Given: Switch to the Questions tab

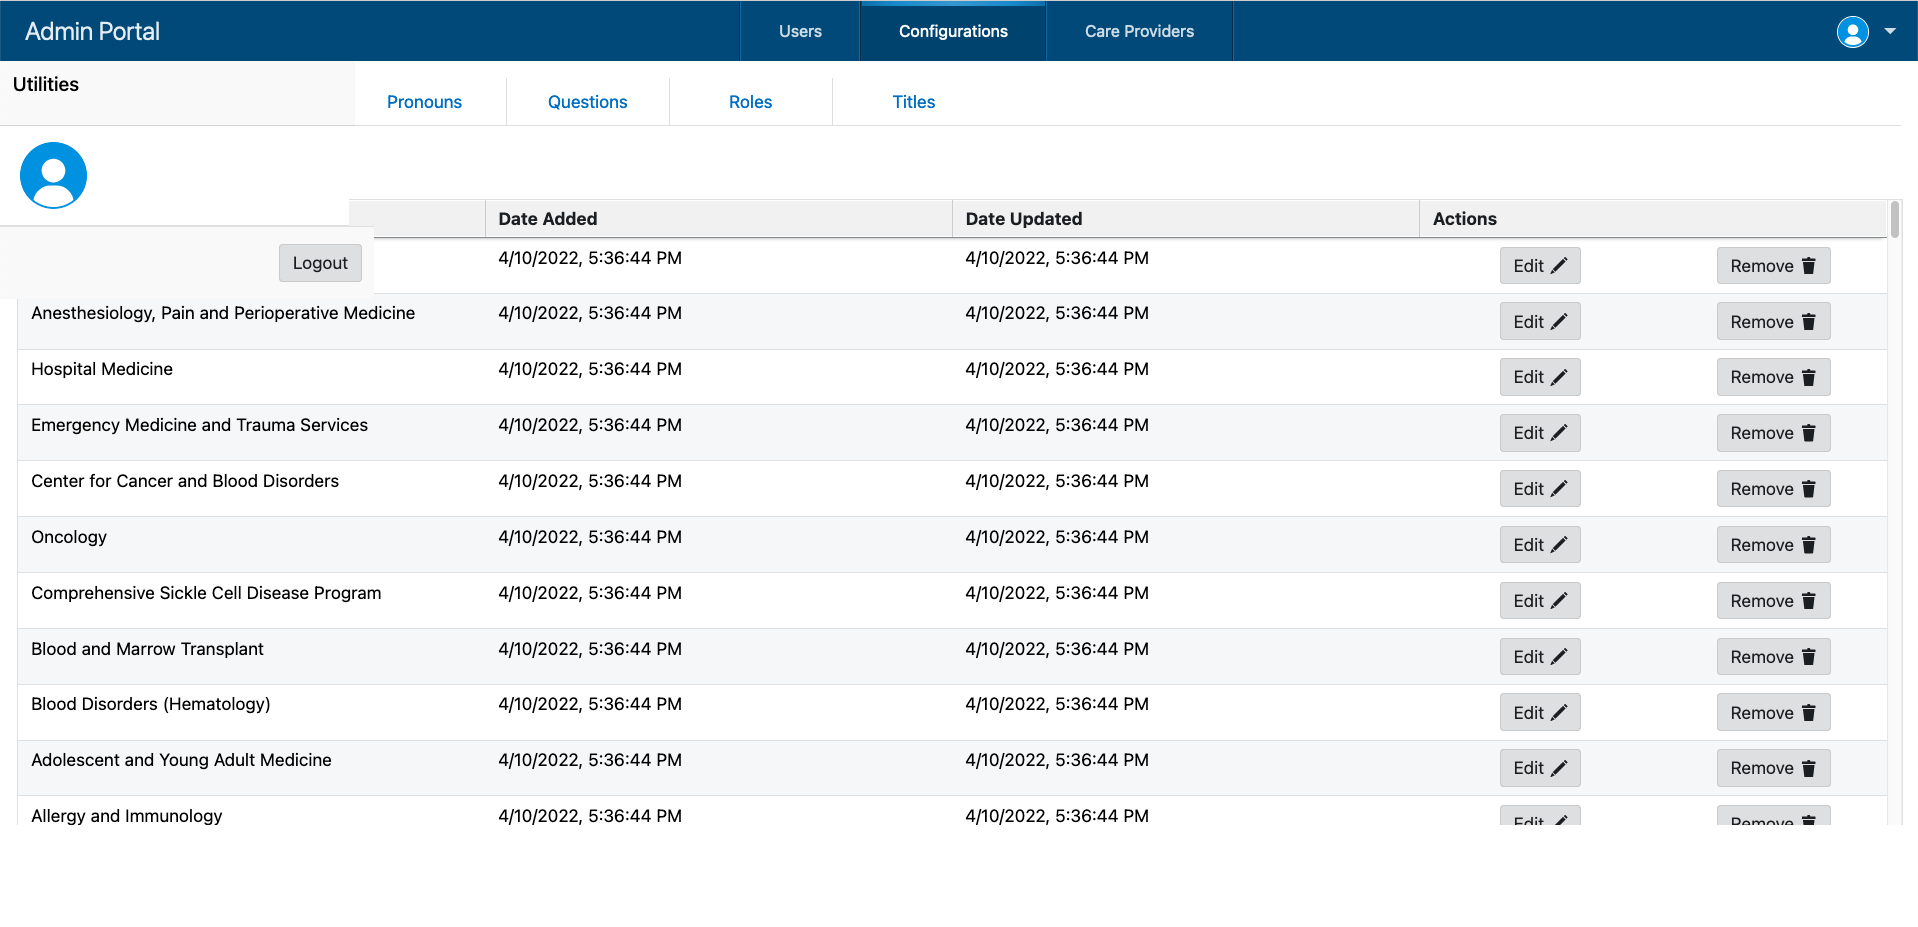Looking at the screenshot, I should [587, 101].
